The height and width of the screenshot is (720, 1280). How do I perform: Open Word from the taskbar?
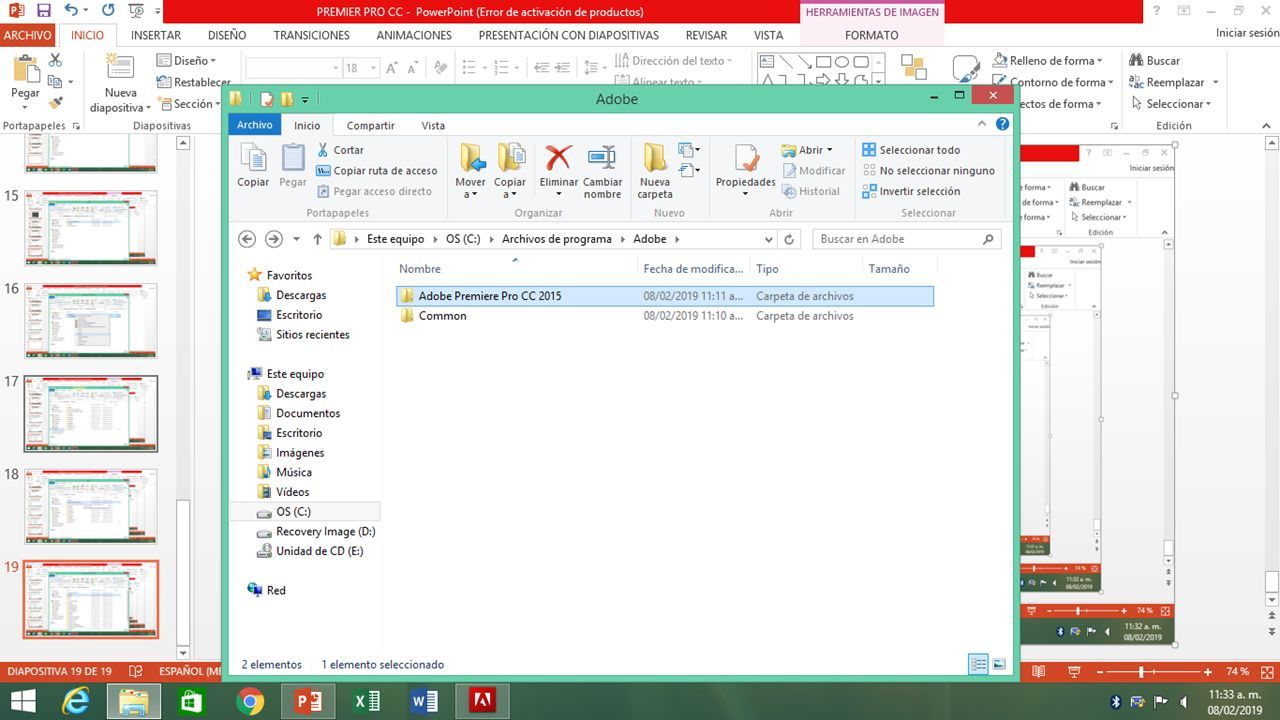pyautogui.click(x=425, y=701)
